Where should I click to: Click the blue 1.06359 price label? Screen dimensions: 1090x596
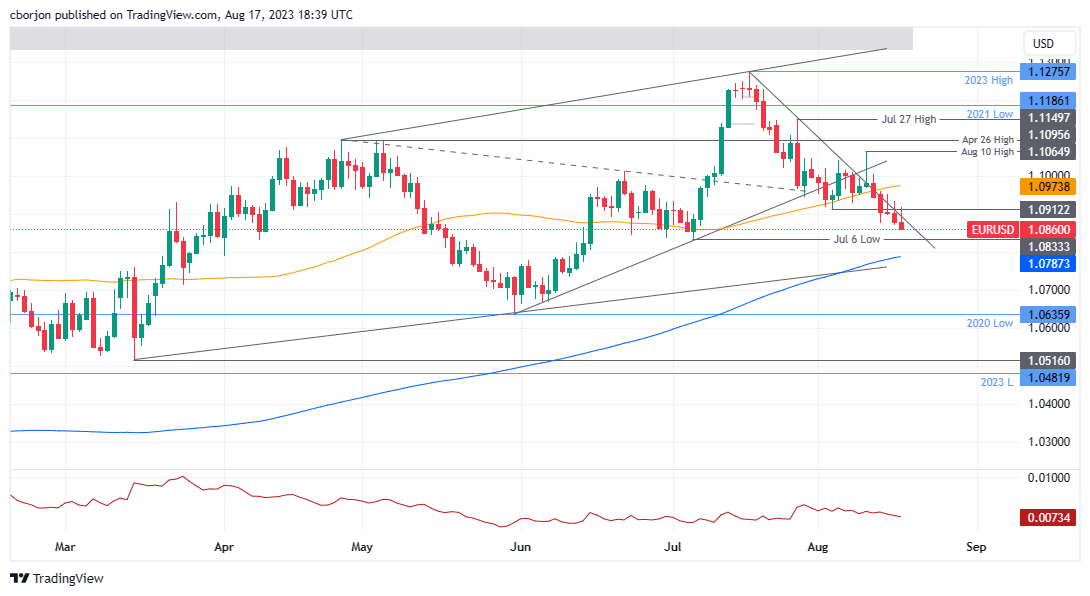[1049, 314]
